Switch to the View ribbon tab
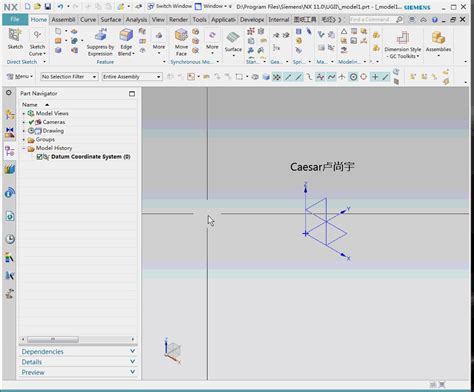Viewport: 474px width, 392px height. coord(158,20)
